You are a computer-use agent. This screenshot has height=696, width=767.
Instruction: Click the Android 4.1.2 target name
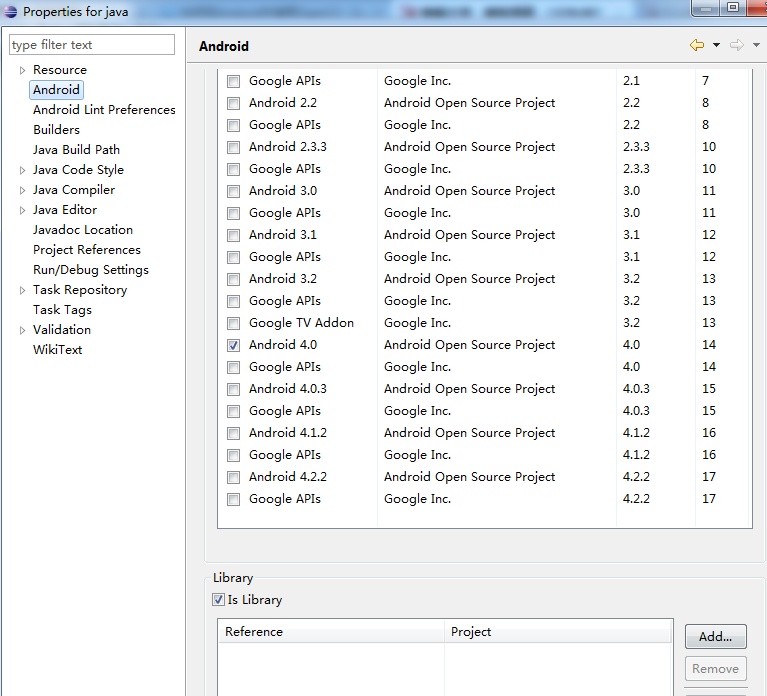[x=288, y=433]
